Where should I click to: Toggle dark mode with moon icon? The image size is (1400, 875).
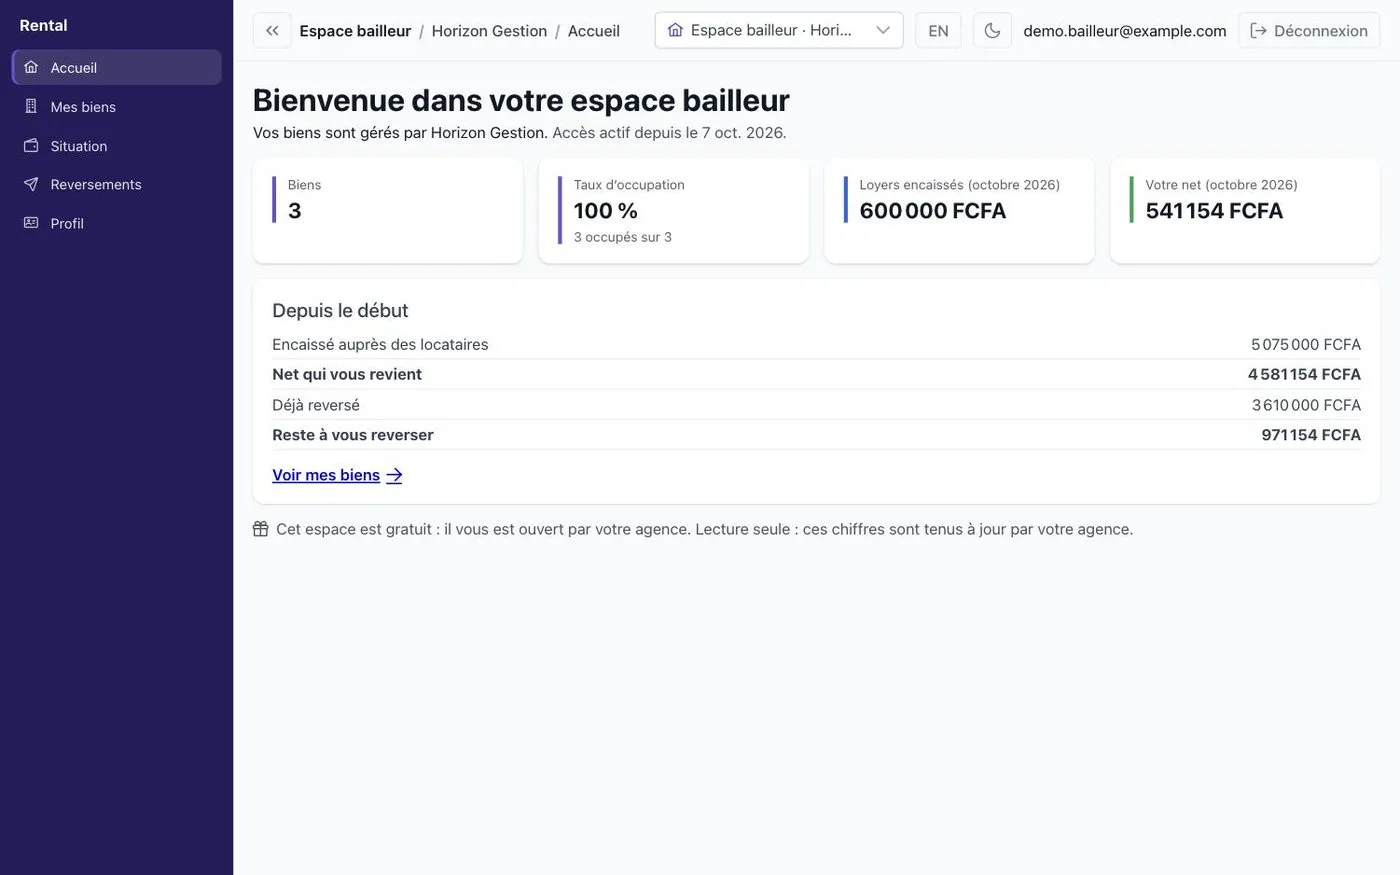(x=992, y=31)
